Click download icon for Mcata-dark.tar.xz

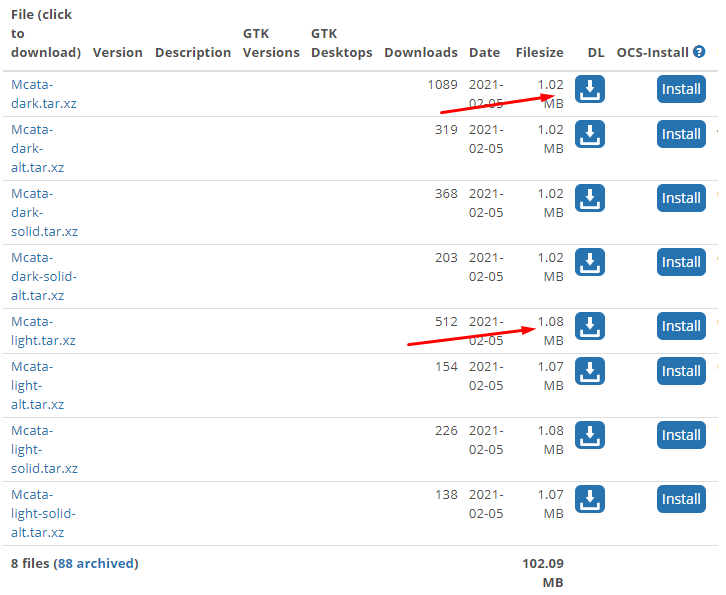[x=590, y=89]
